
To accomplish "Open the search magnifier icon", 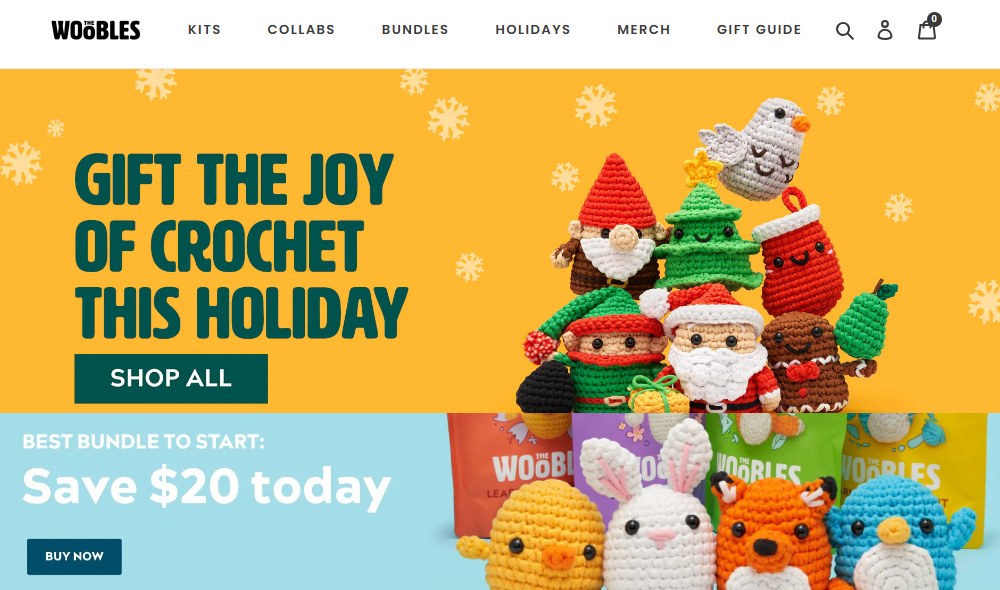I will tap(844, 31).
